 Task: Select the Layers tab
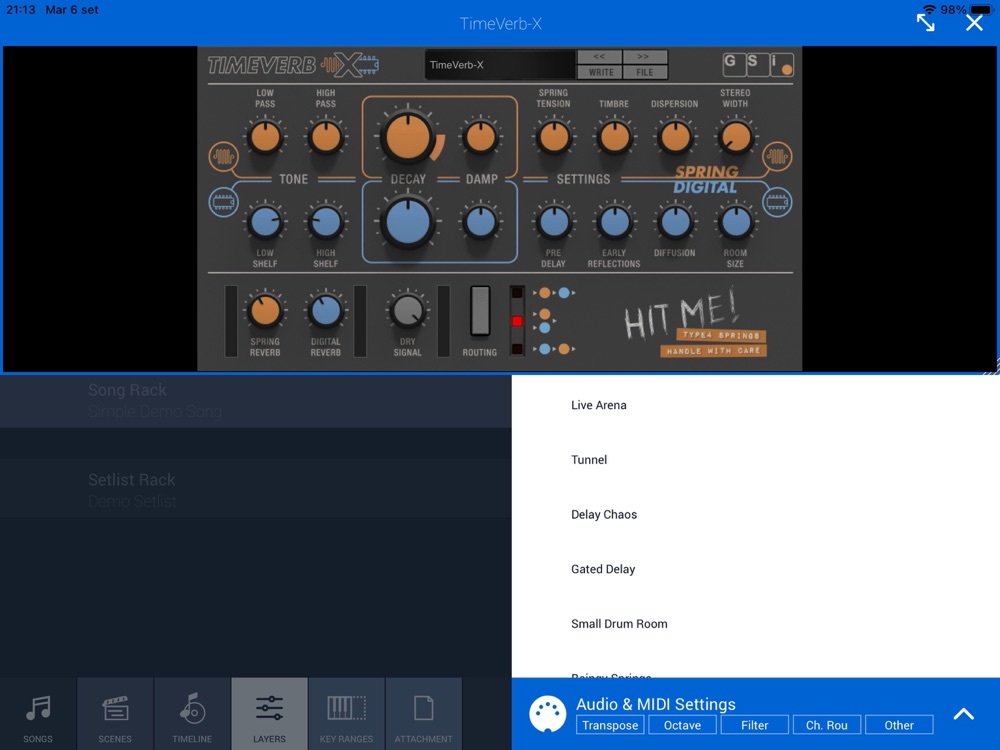point(269,714)
